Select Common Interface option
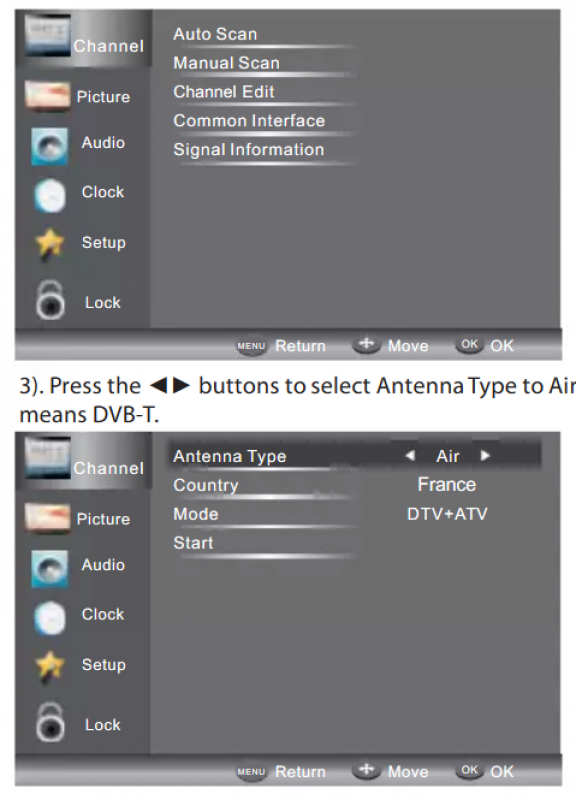This screenshot has width=576, height=800. 249,120
